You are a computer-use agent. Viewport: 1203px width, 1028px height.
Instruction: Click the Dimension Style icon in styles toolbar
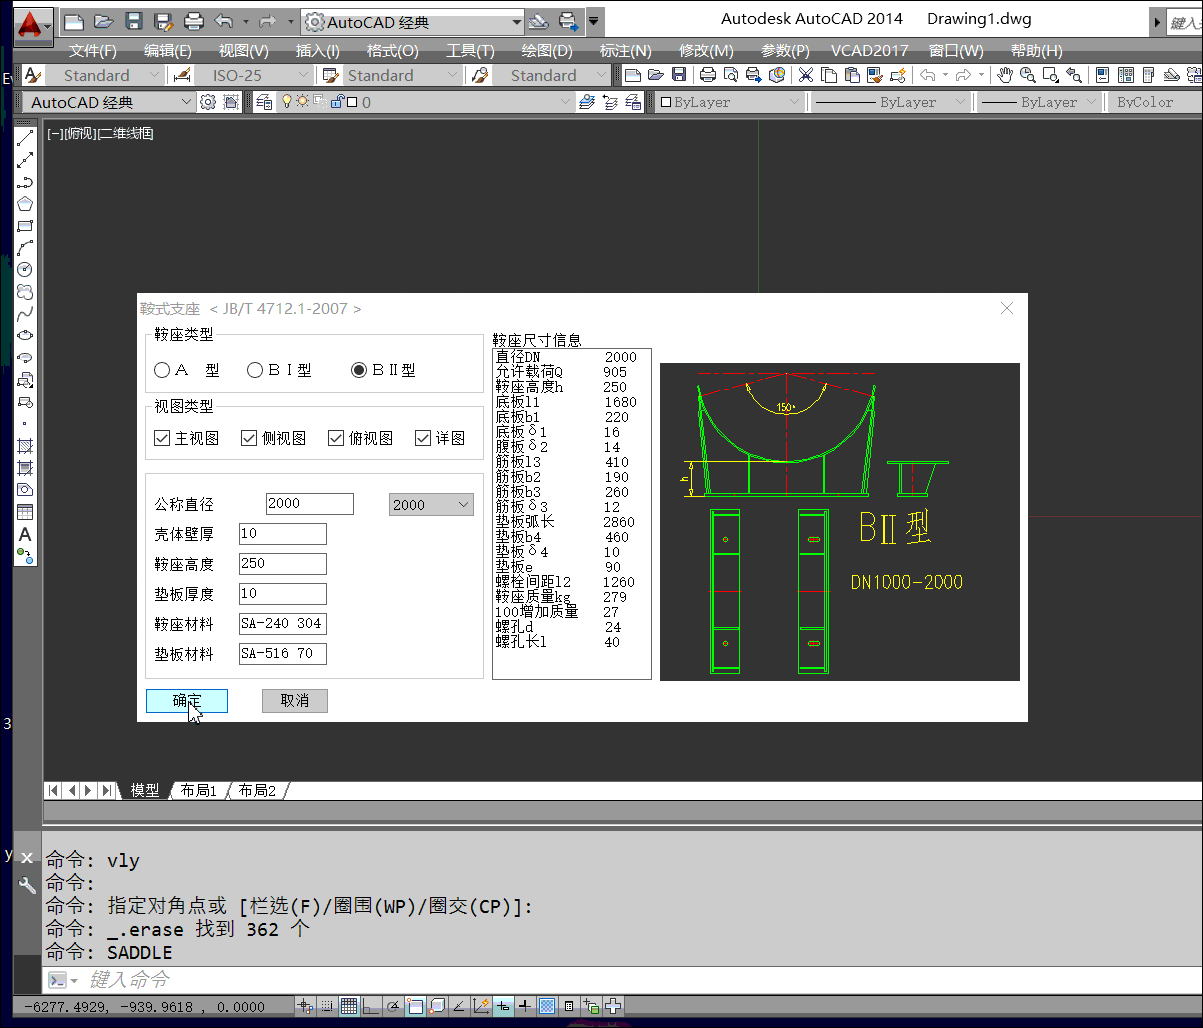pyautogui.click(x=181, y=75)
